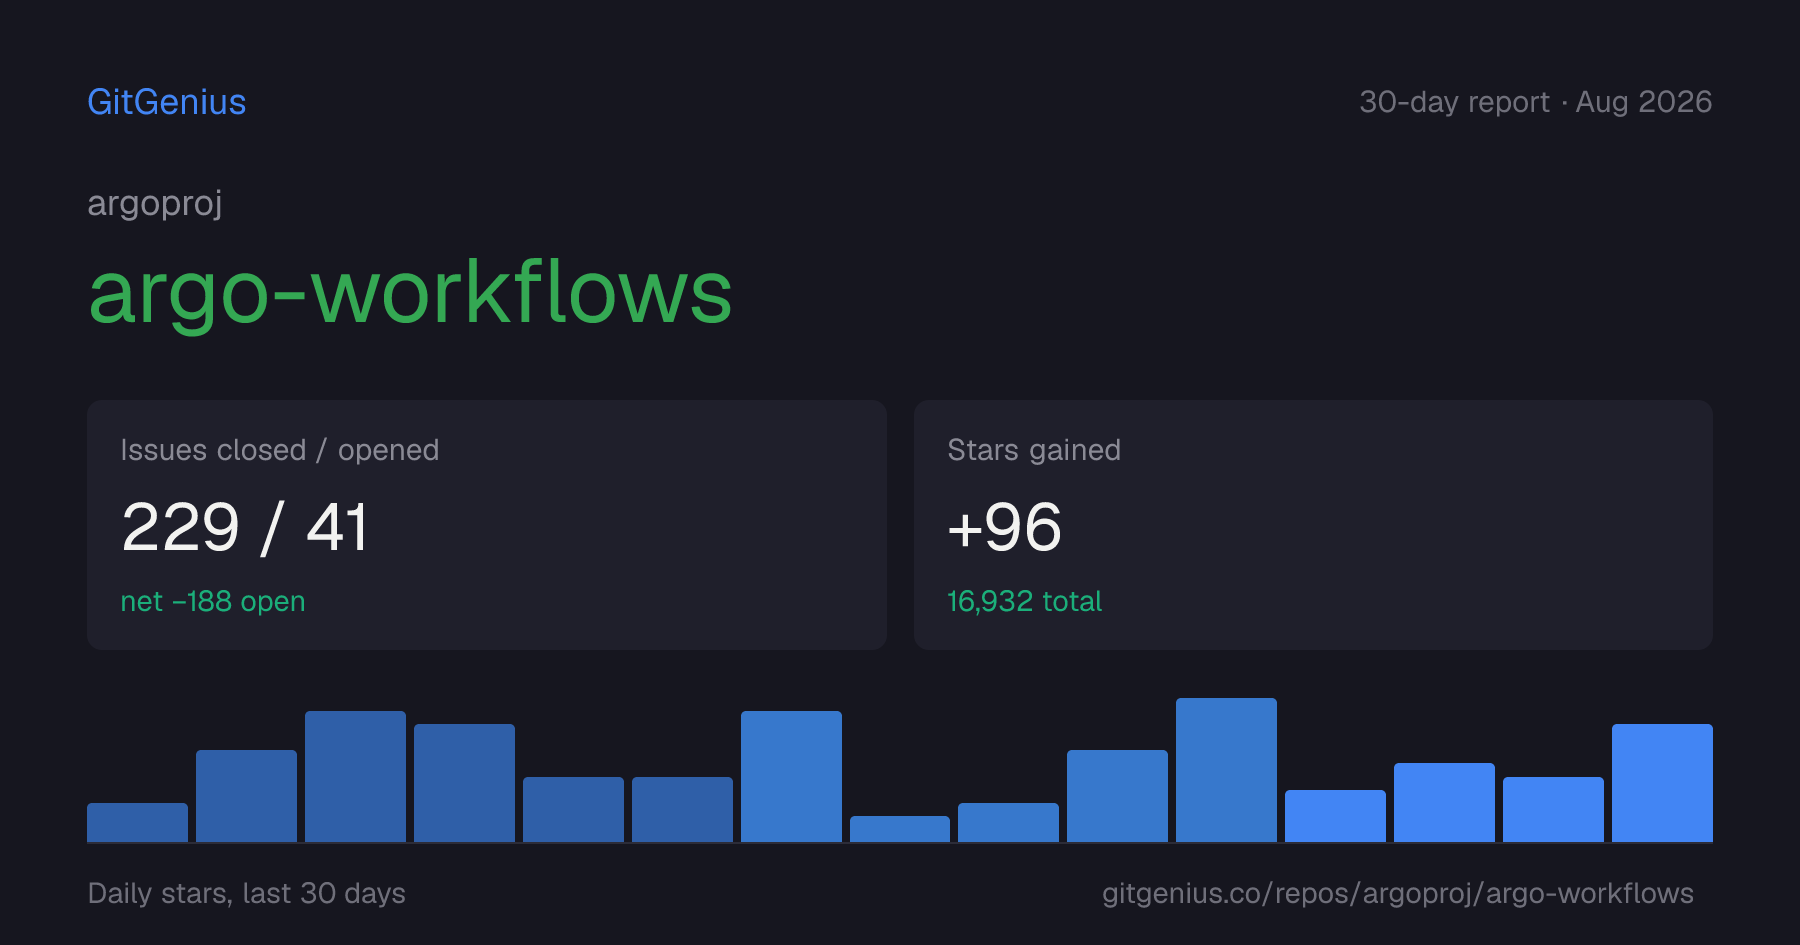Click the "argoproj" owner name
This screenshot has height=945, width=1800.
pyautogui.click(x=155, y=204)
